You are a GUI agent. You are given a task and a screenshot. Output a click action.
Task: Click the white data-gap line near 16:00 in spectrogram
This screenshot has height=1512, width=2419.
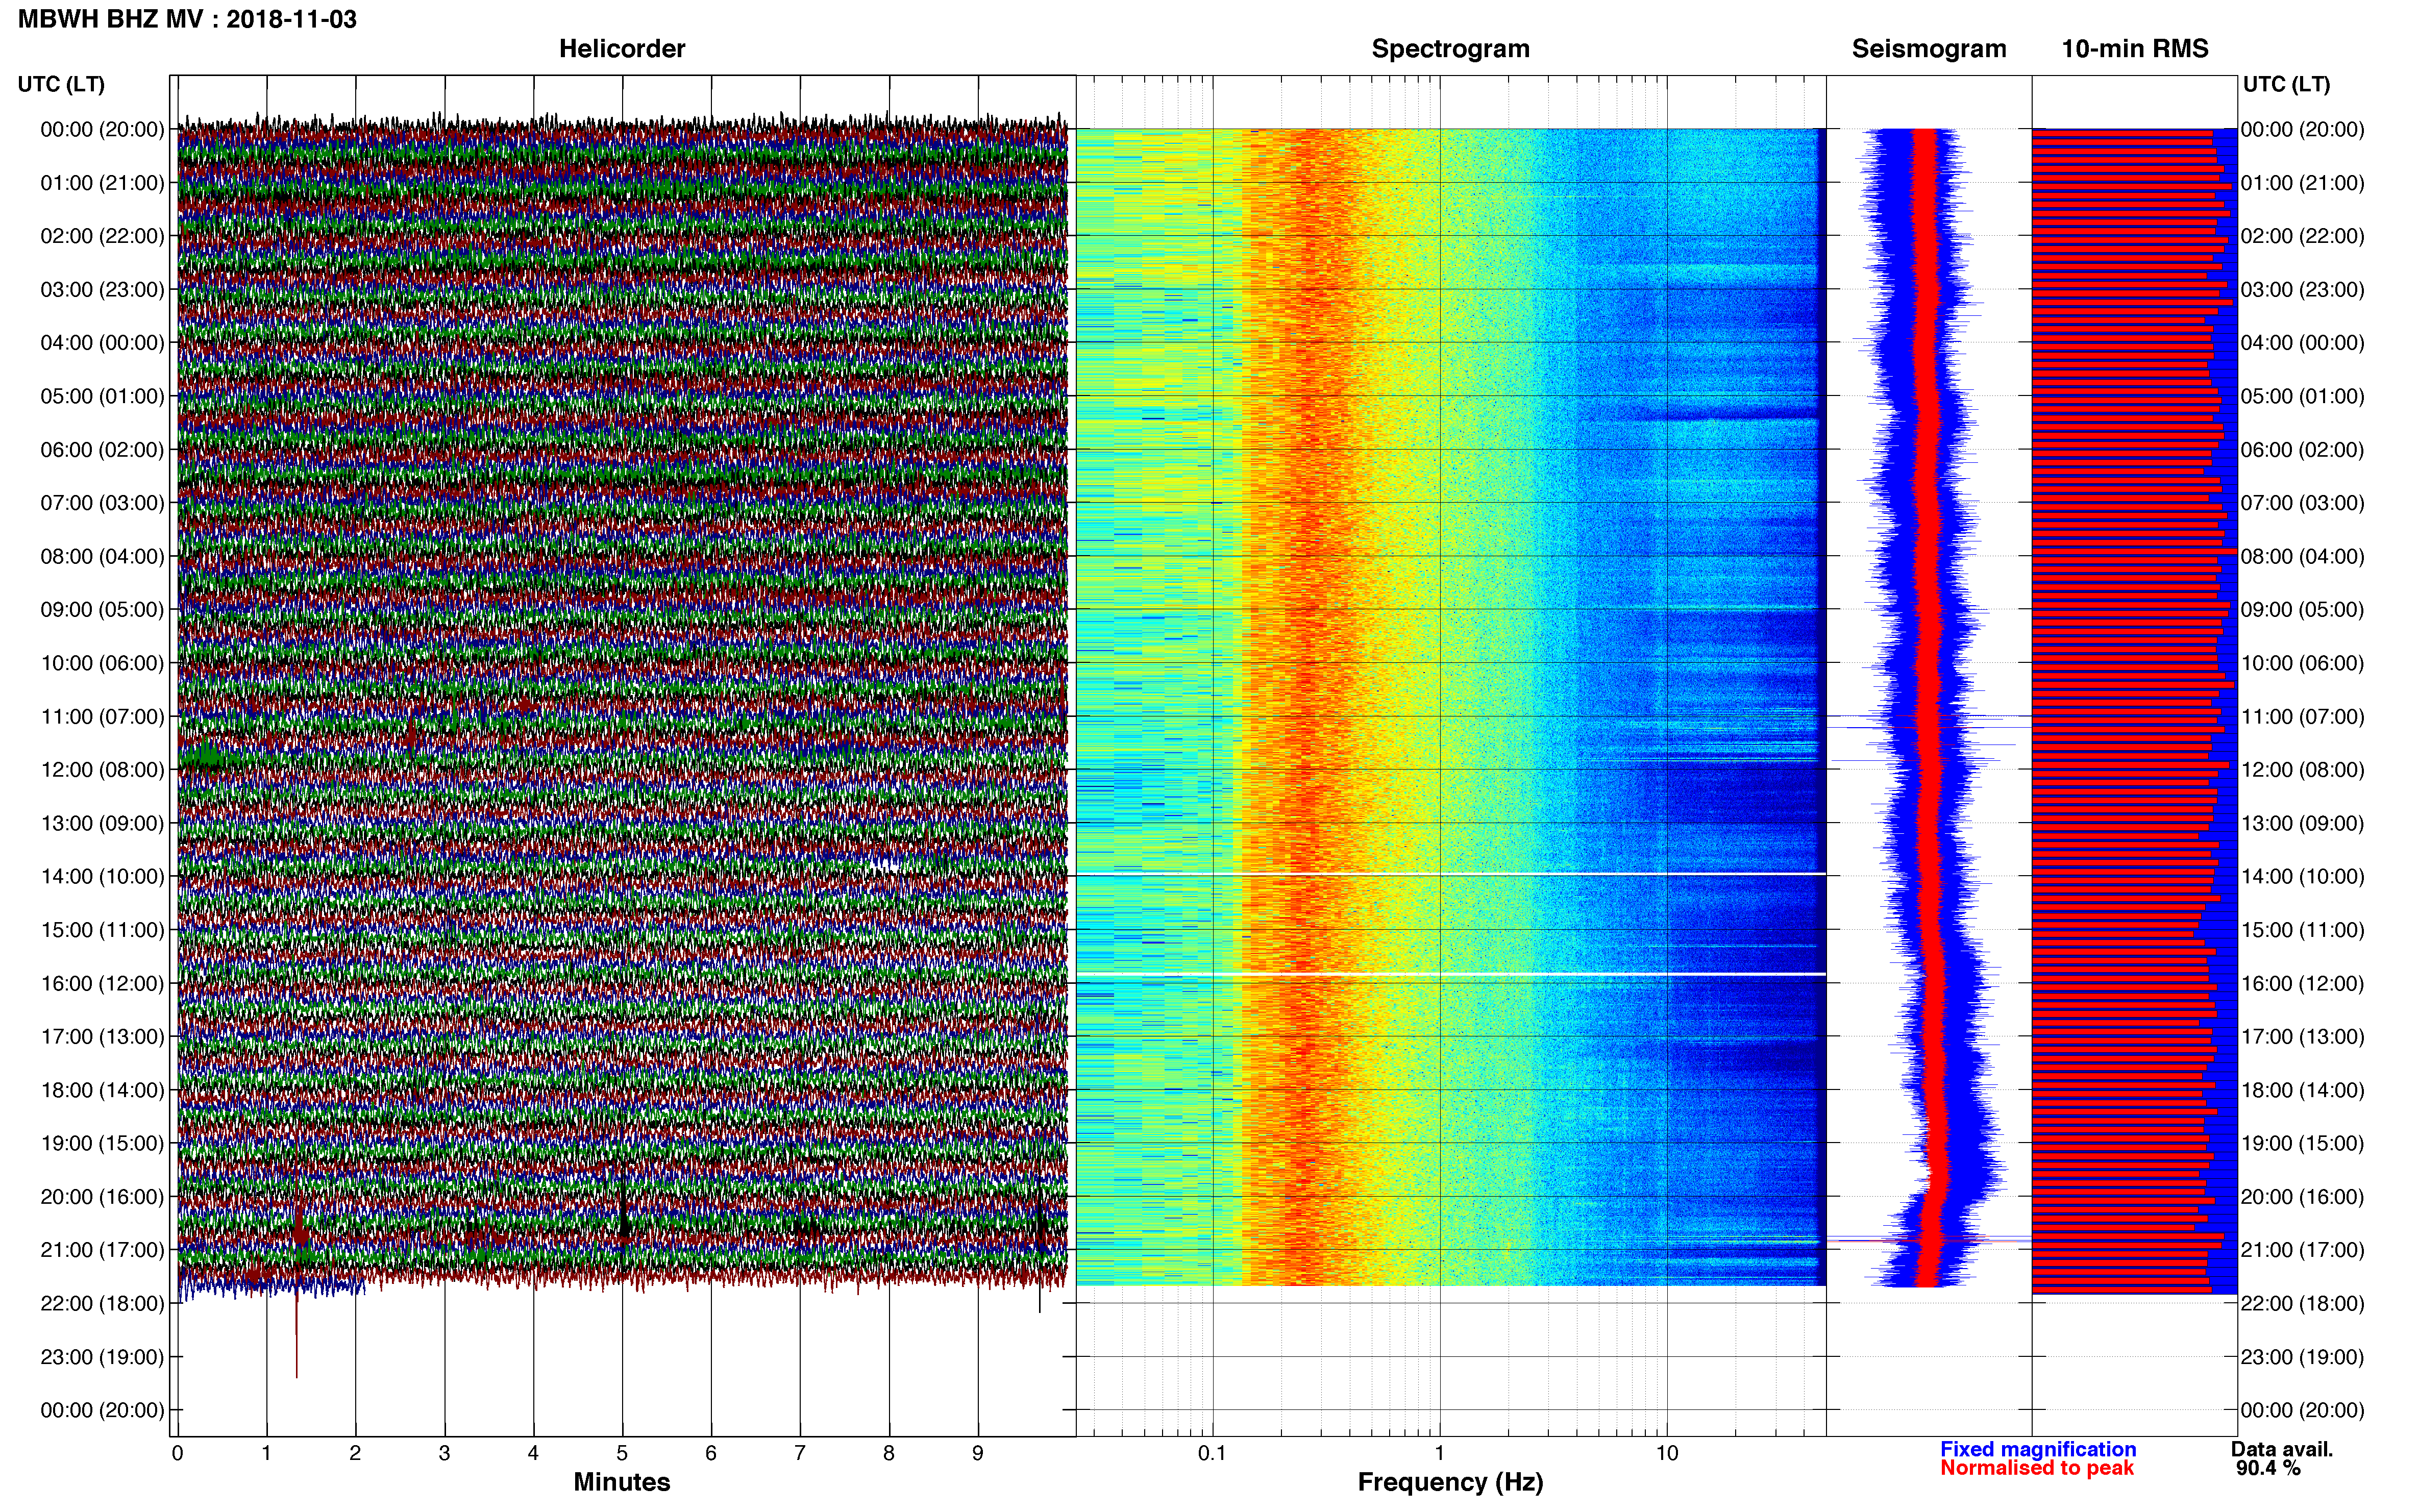pos(1451,974)
